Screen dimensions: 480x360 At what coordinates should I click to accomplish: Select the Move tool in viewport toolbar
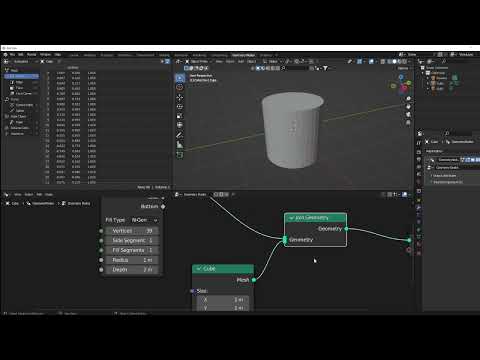(180, 98)
